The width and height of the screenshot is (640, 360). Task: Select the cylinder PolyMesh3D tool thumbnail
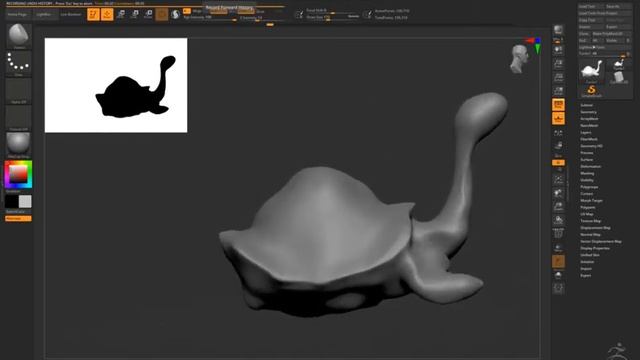click(619, 78)
